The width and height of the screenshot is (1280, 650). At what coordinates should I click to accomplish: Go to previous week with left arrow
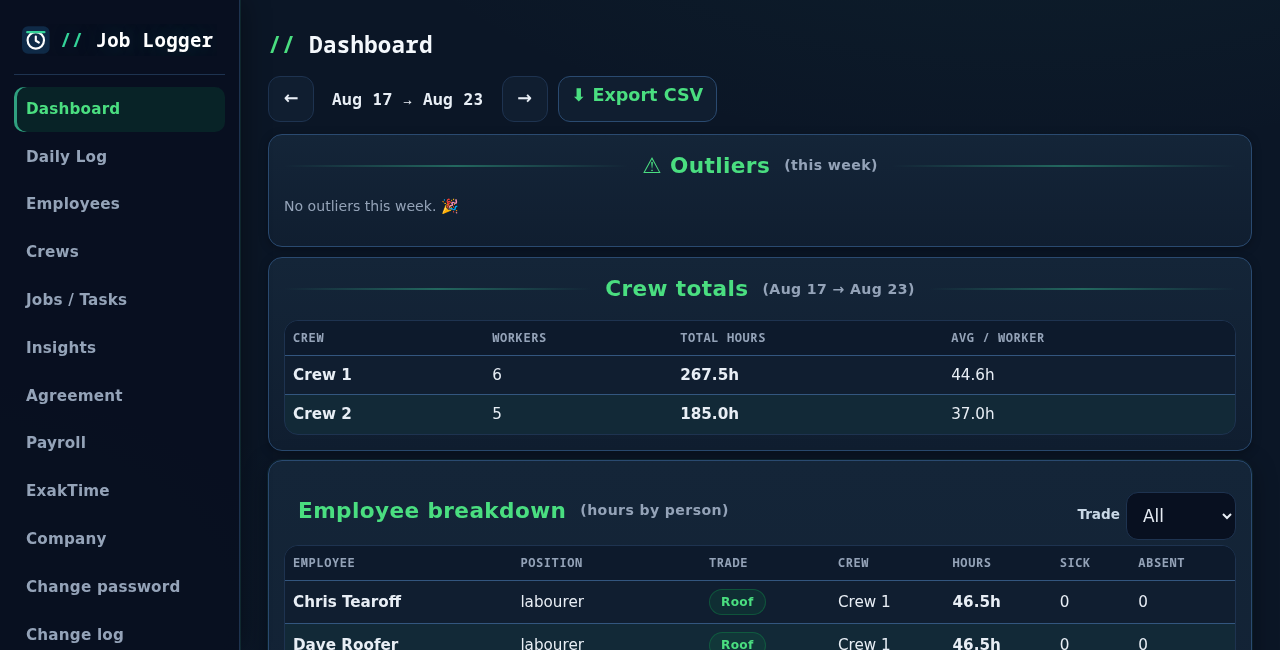[x=291, y=99]
